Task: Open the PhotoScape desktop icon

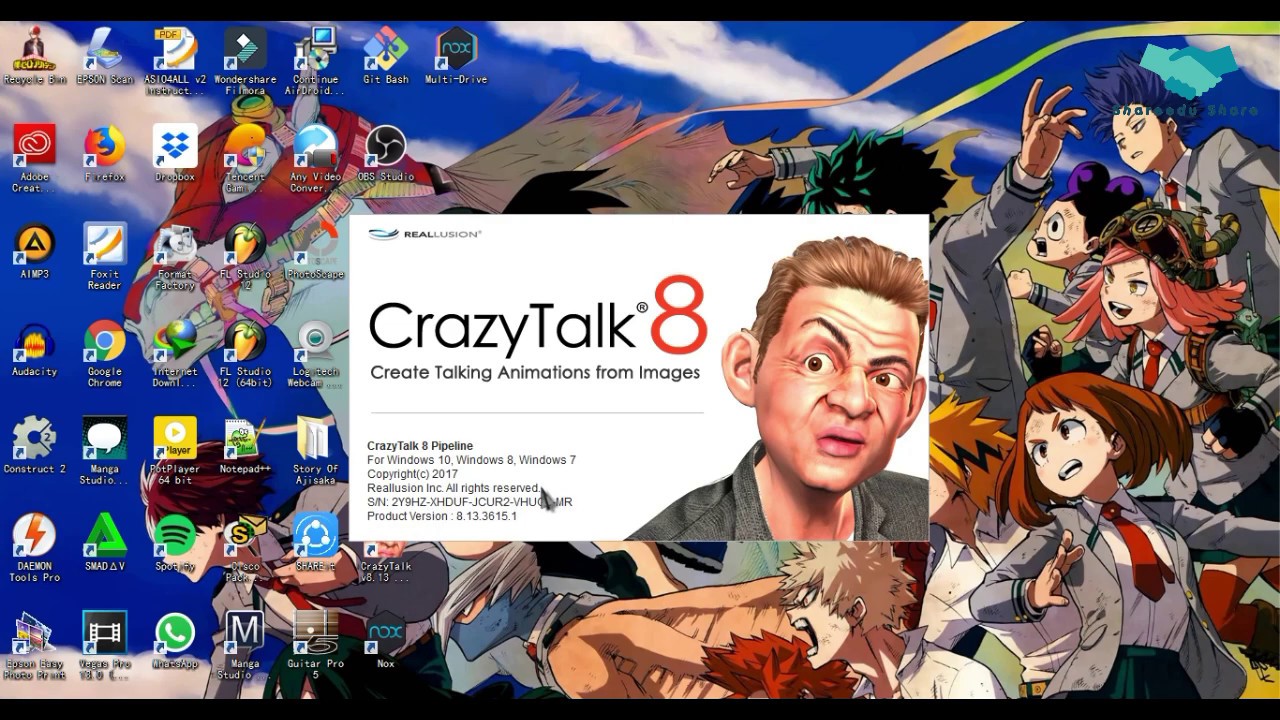Action: 315,251
